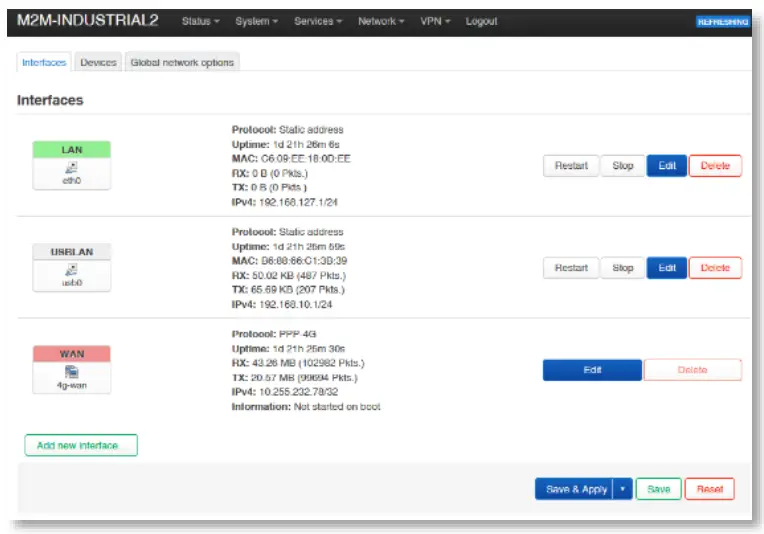Screen dimensions: 764x534
Task: Switch to the Devices tab
Action: tap(98, 62)
